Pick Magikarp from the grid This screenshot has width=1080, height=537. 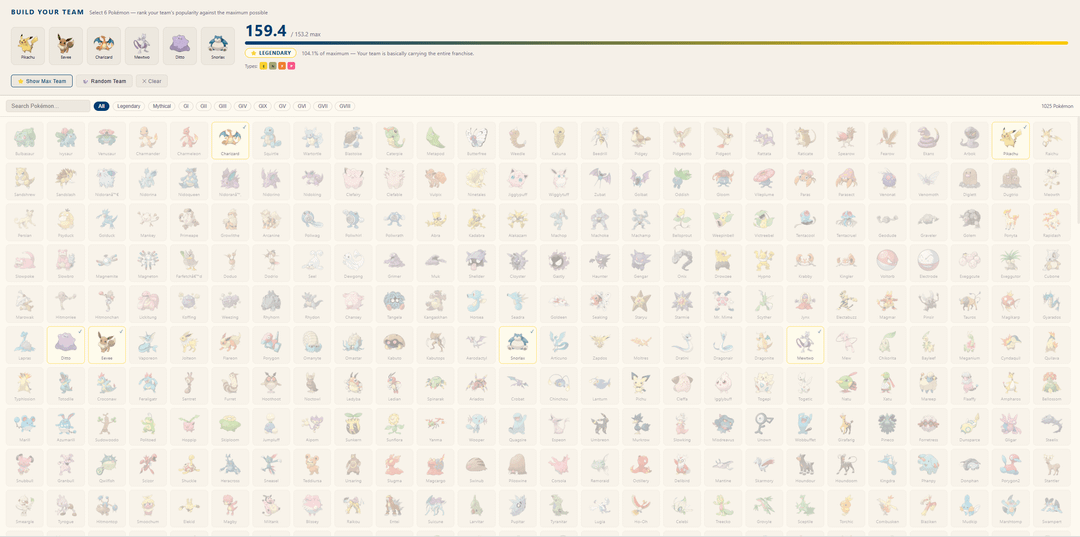[1010, 304]
